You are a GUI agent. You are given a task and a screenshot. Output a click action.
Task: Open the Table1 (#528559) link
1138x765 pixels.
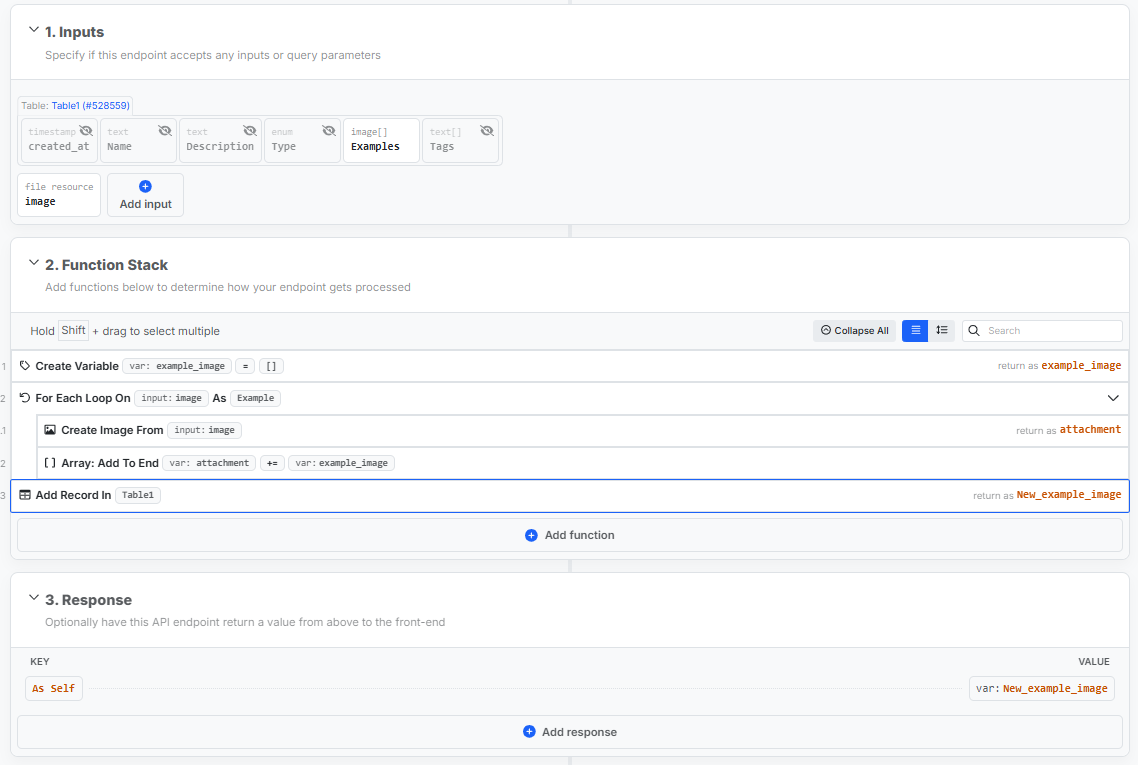(x=90, y=105)
